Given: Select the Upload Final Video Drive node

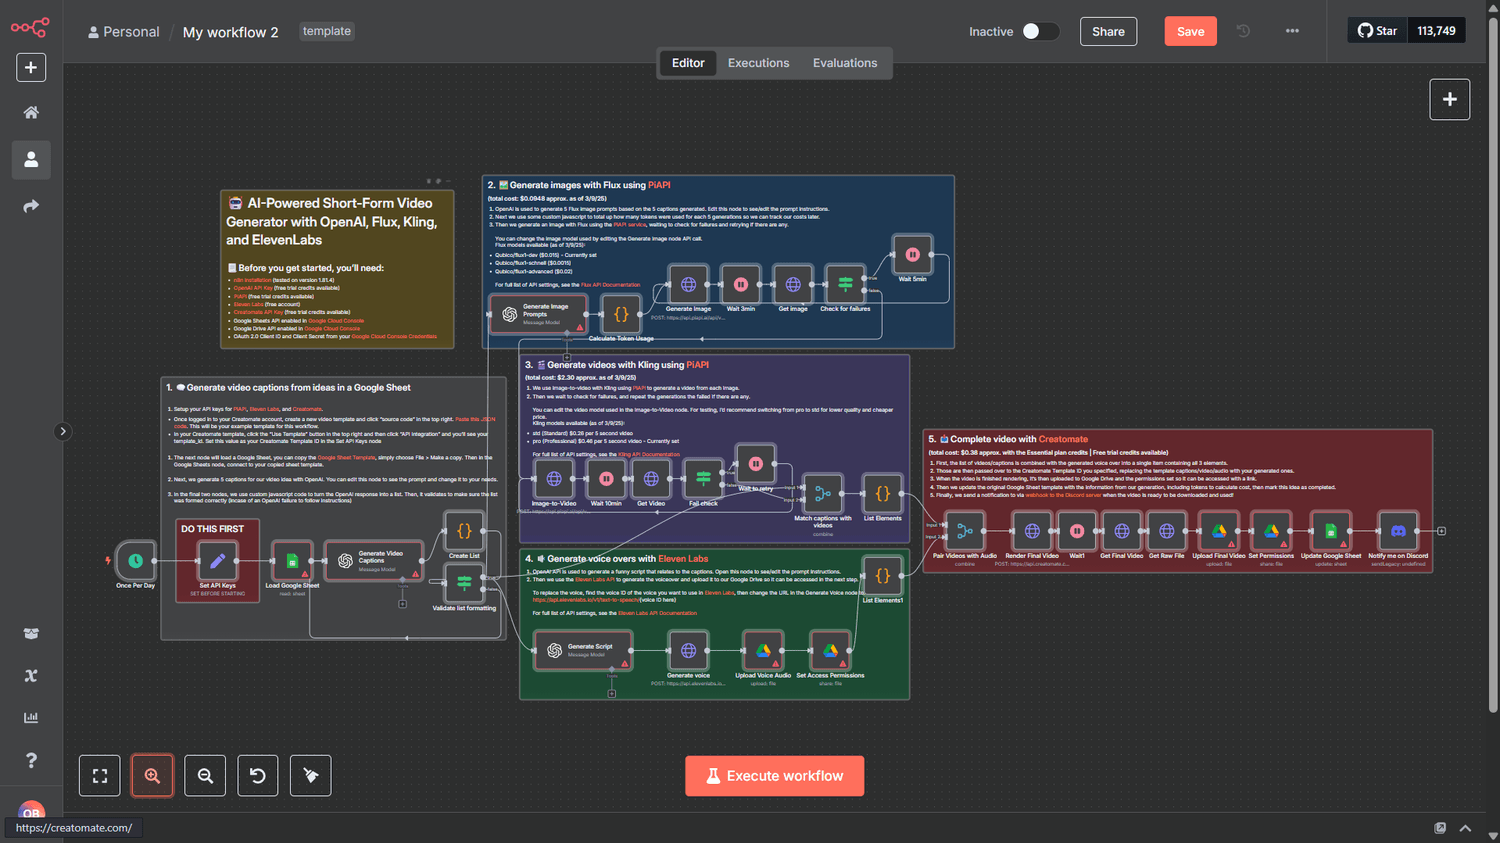Looking at the screenshot, I should point(1219,531).
